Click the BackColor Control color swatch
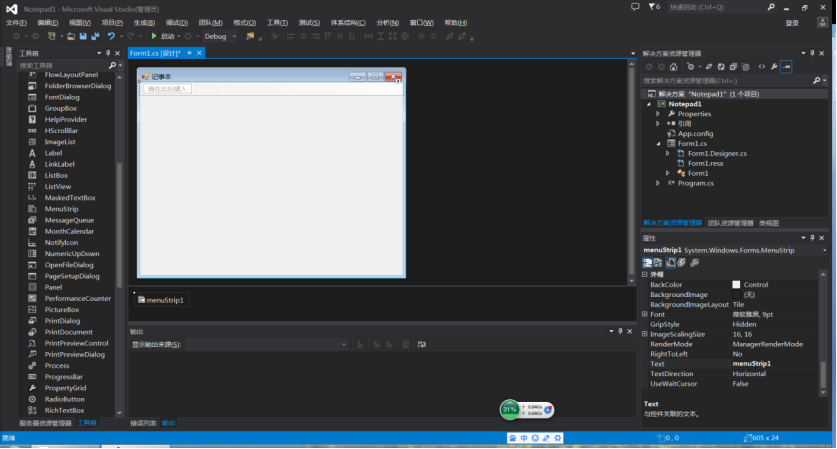Image resolution: width=837 pixels, height=449 pixels. tap(736, 285)
